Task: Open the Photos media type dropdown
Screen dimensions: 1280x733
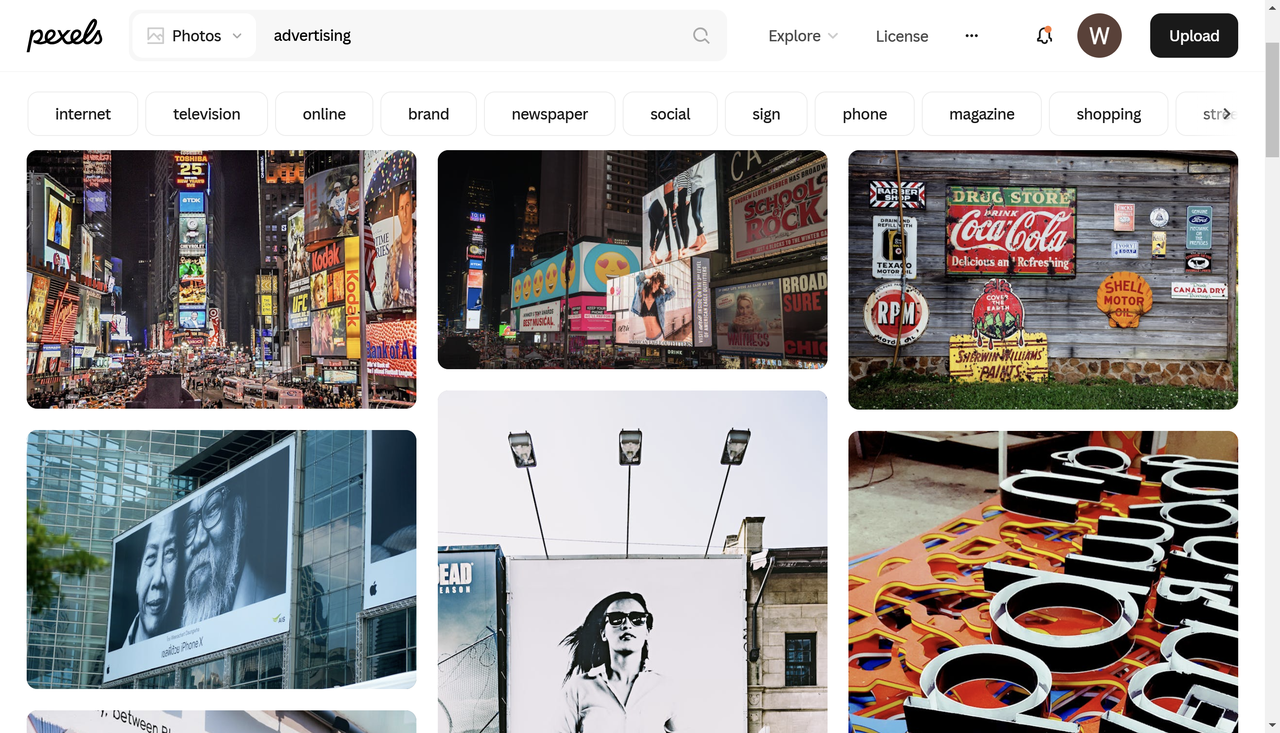Action: coord(194,35)
